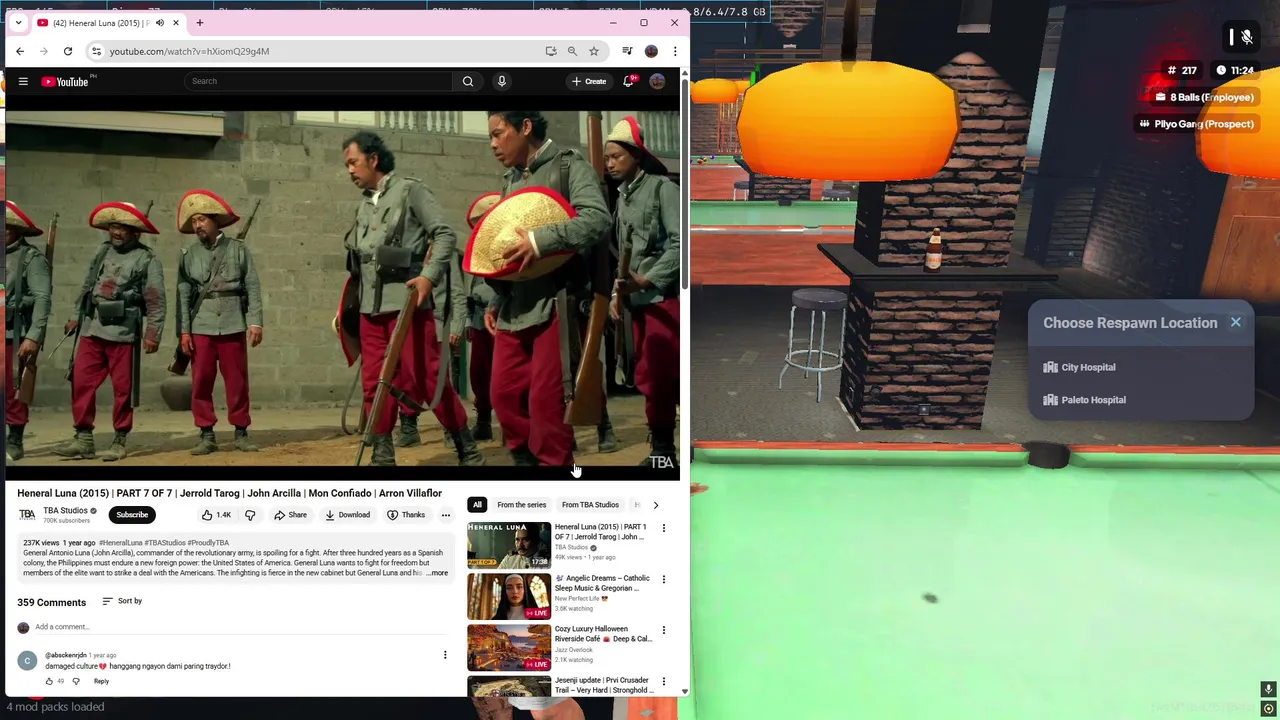Open the YouTube account avatar menu
1280x720 pixels.
pos(657,81)
